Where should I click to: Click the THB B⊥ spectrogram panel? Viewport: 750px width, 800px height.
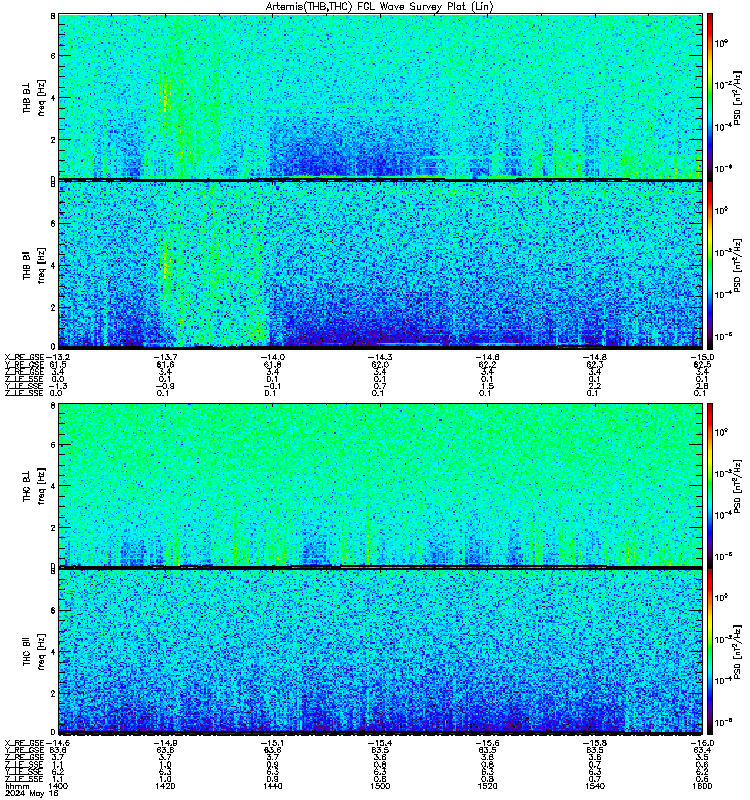click(381, 96)
